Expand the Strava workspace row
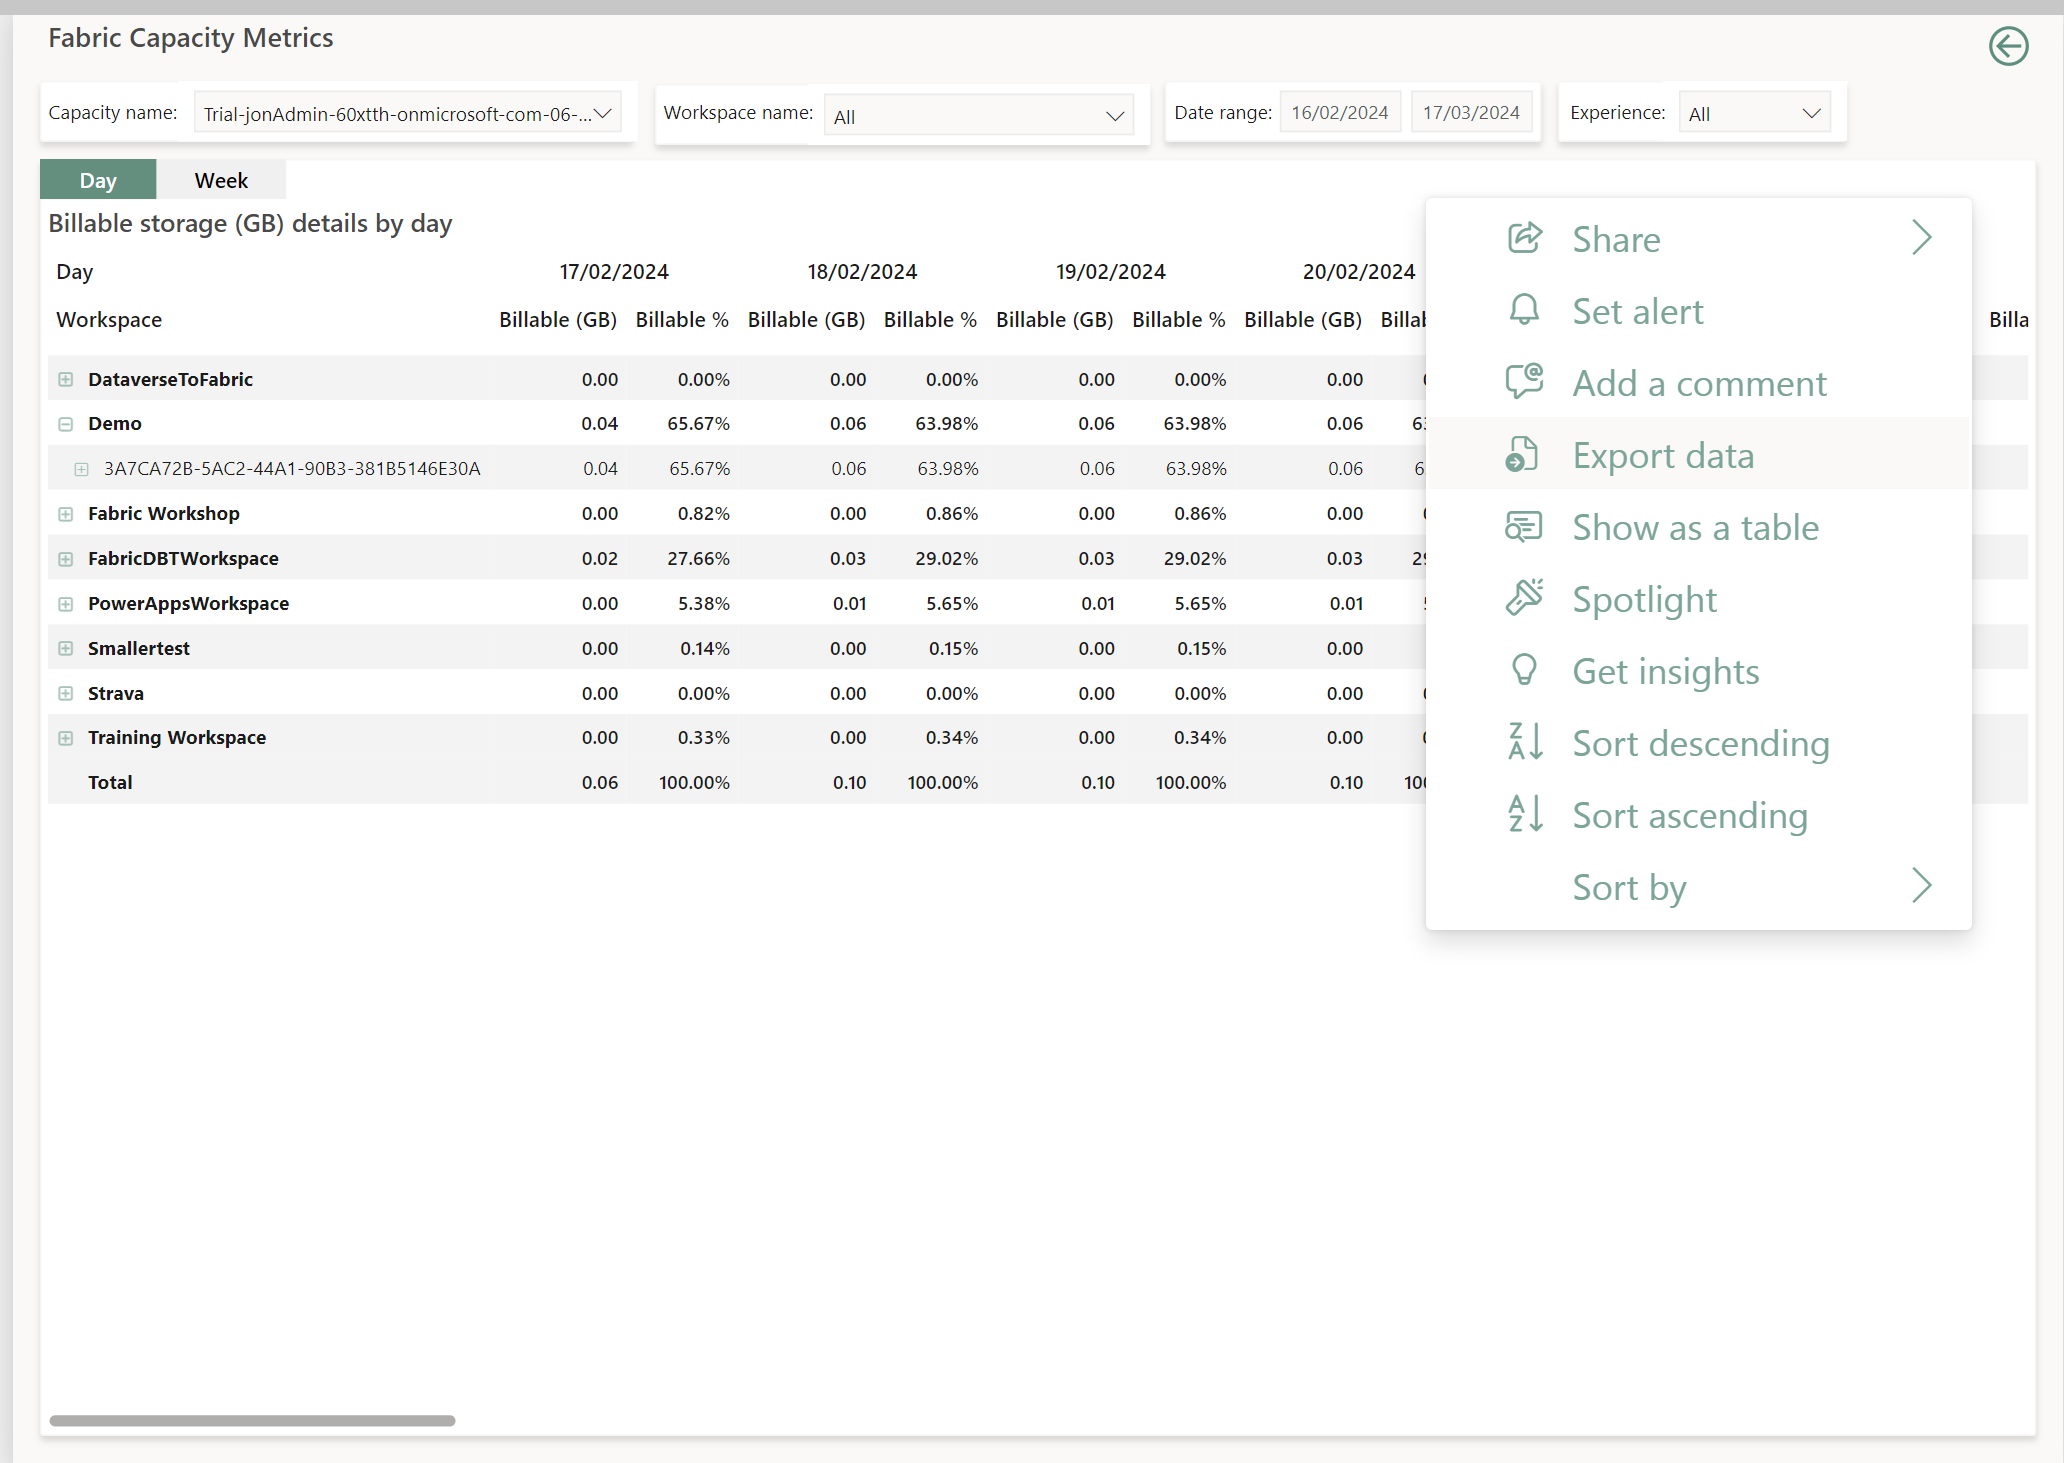 click(65, 692)
